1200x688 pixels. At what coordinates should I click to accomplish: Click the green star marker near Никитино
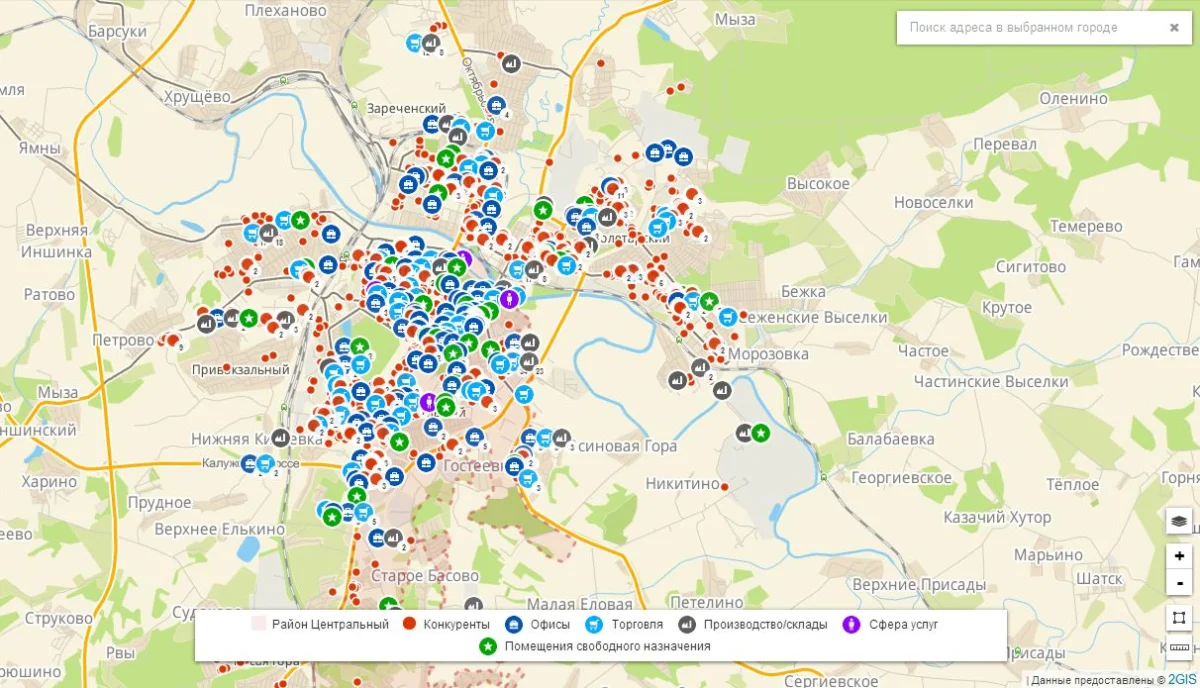pyautogui.click(x=760, y=433)
